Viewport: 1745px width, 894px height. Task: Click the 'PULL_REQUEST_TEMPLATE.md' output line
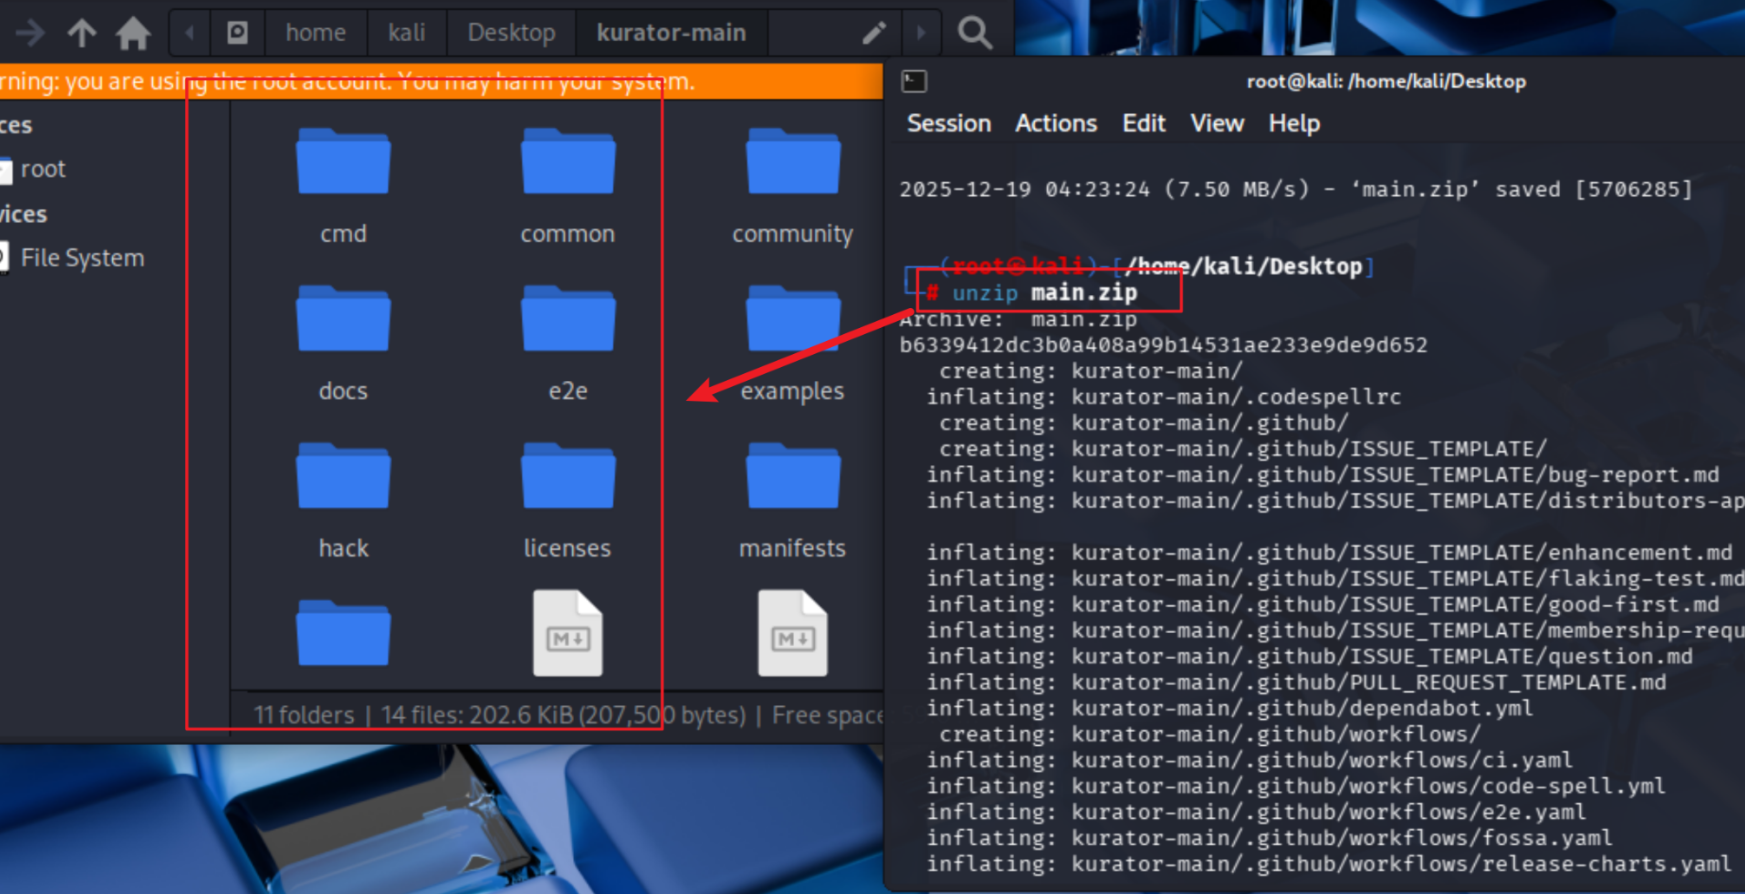coord(1296,683)
